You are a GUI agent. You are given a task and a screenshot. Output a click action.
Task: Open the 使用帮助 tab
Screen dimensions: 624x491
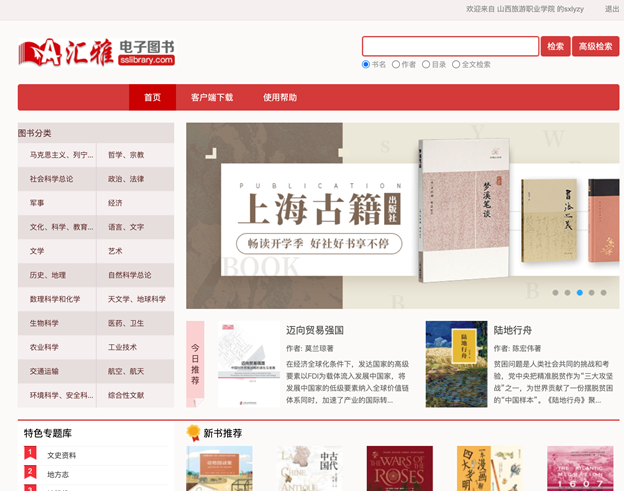coord(280,97)
